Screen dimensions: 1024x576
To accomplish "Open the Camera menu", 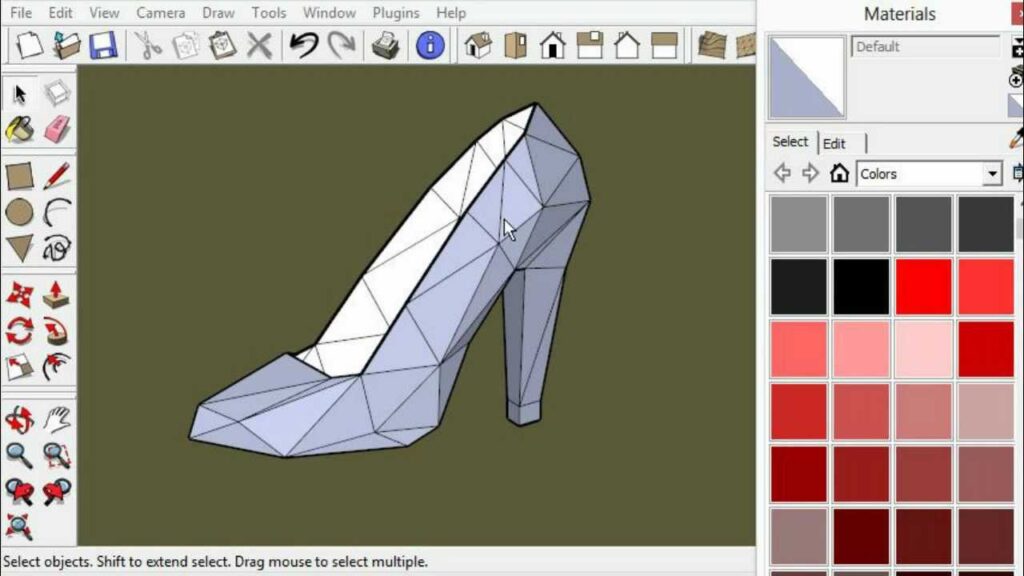I will pos(160,13).
